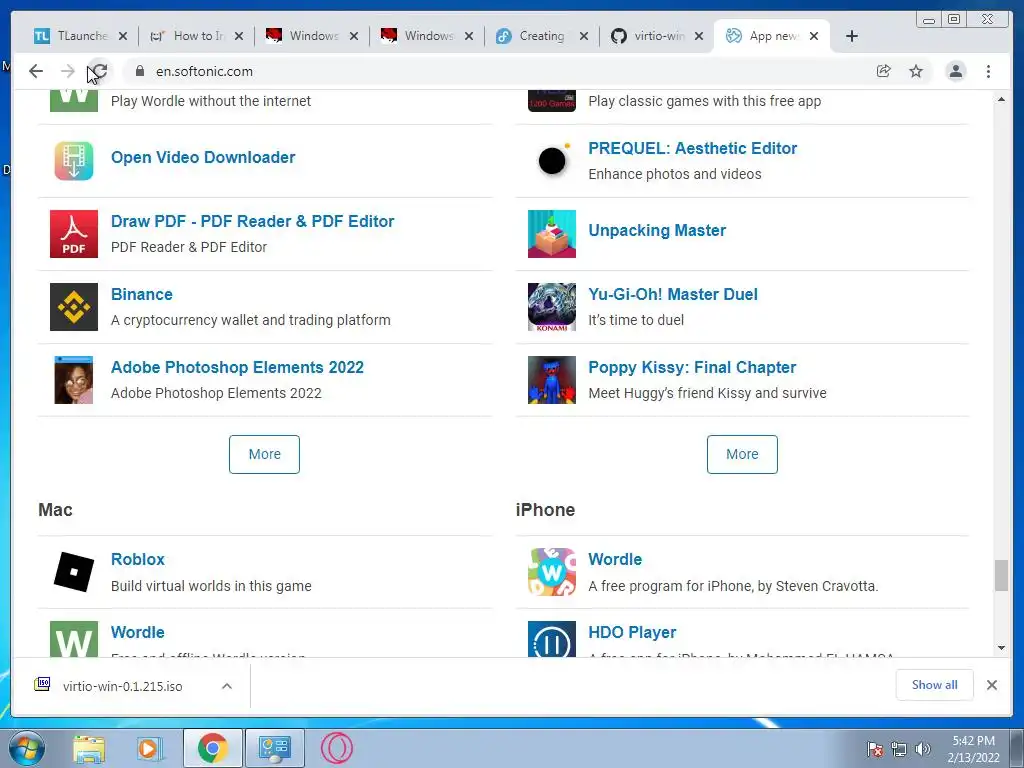Click the taskbar clock showing 5:42 PM
The height and width of the screenshot is (768, 1024).
pos(973,749)
